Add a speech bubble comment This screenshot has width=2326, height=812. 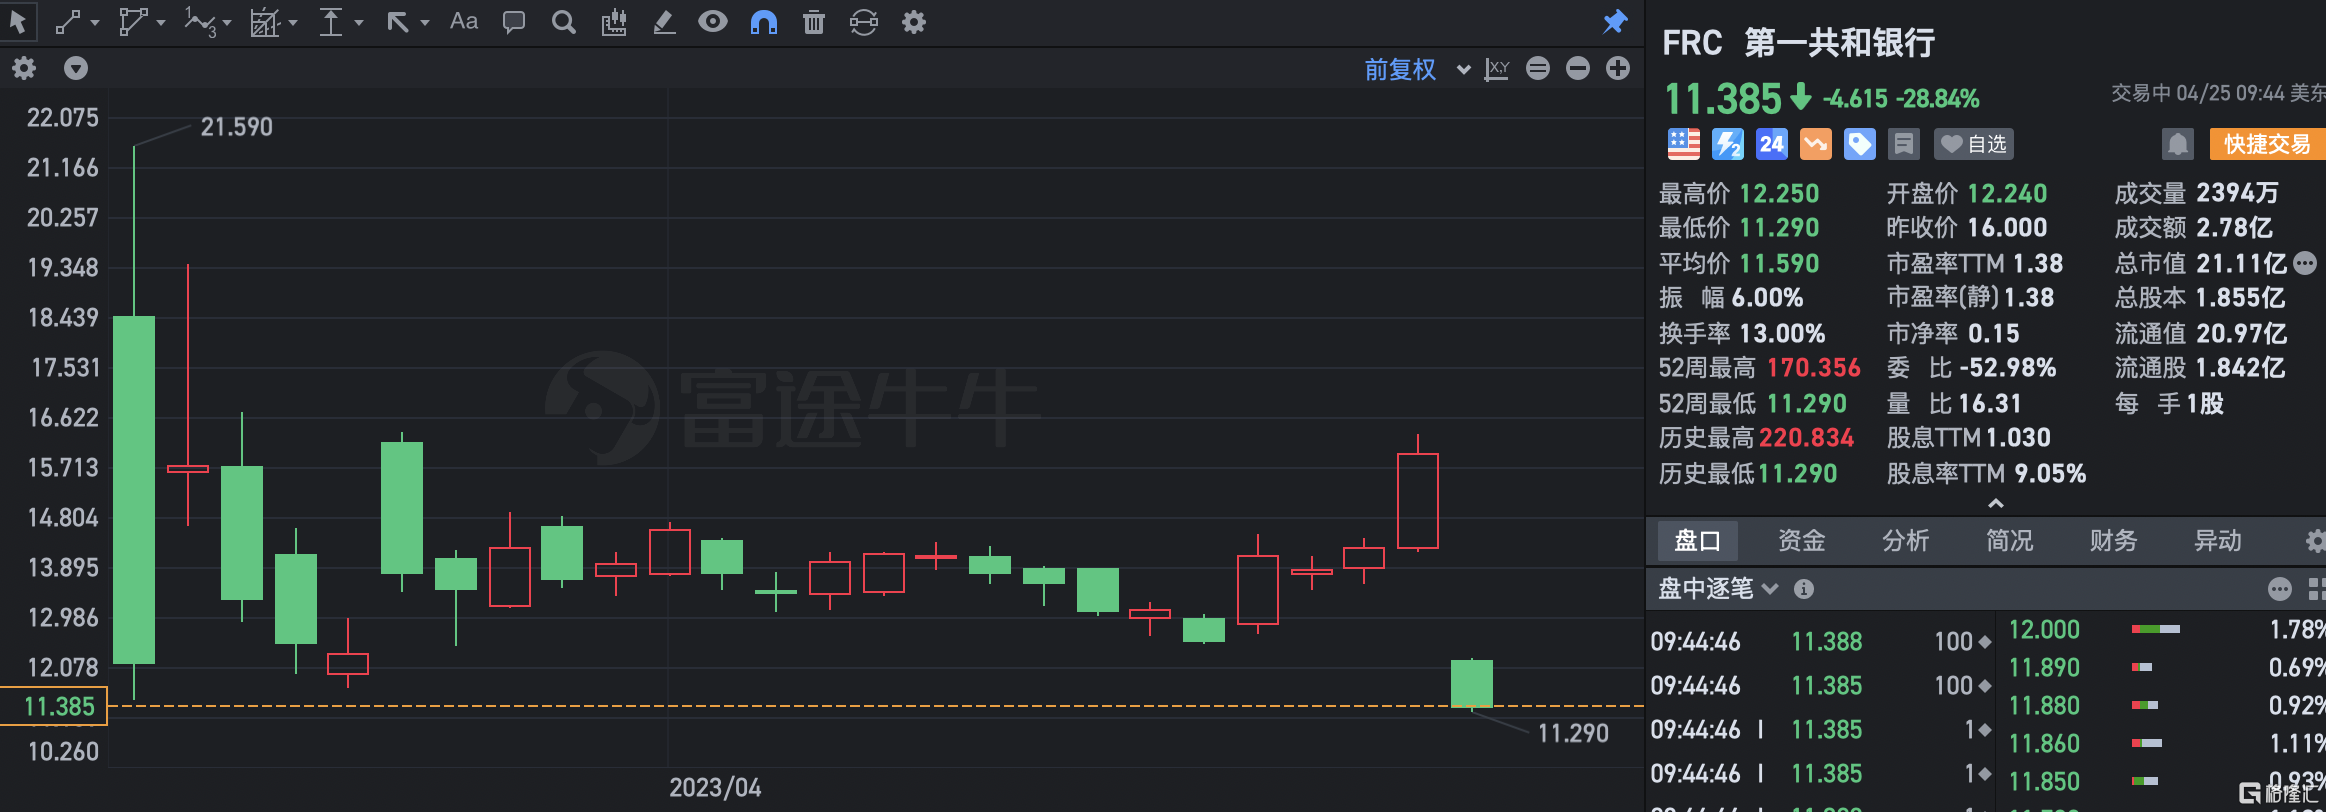point(514,22)
